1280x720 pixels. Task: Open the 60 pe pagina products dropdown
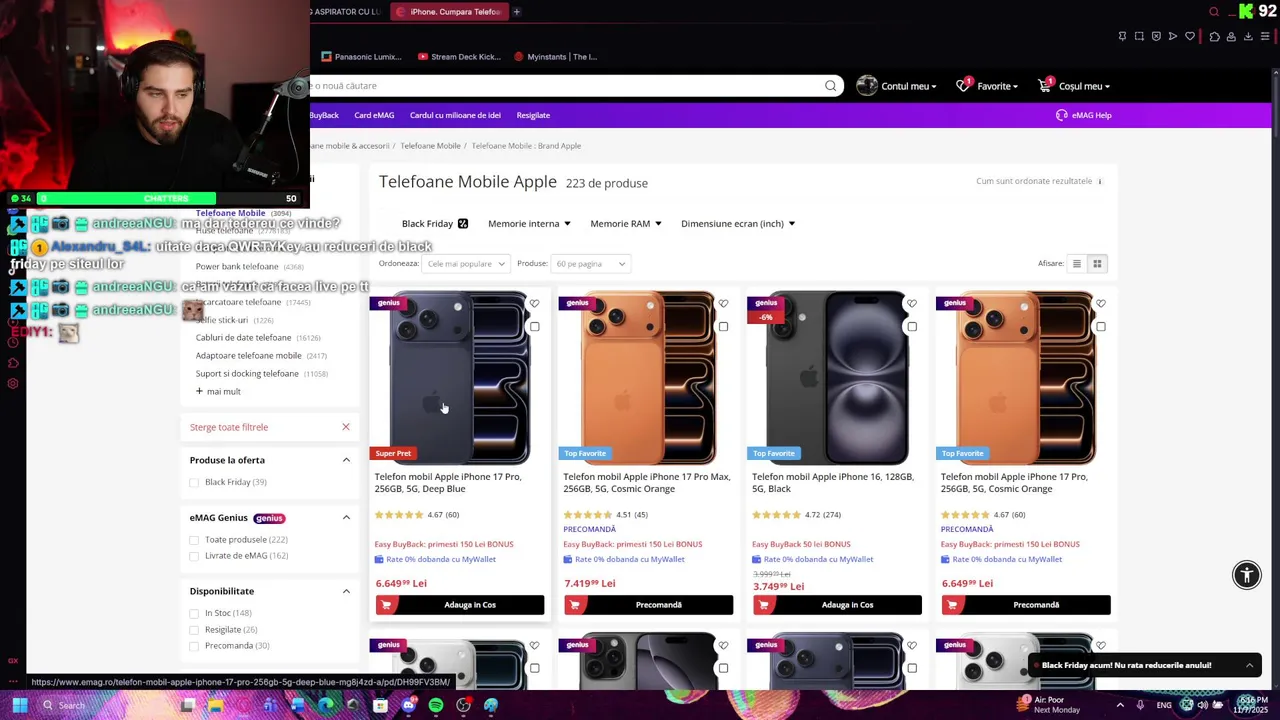pyautogui.click(x=591, y=264)
